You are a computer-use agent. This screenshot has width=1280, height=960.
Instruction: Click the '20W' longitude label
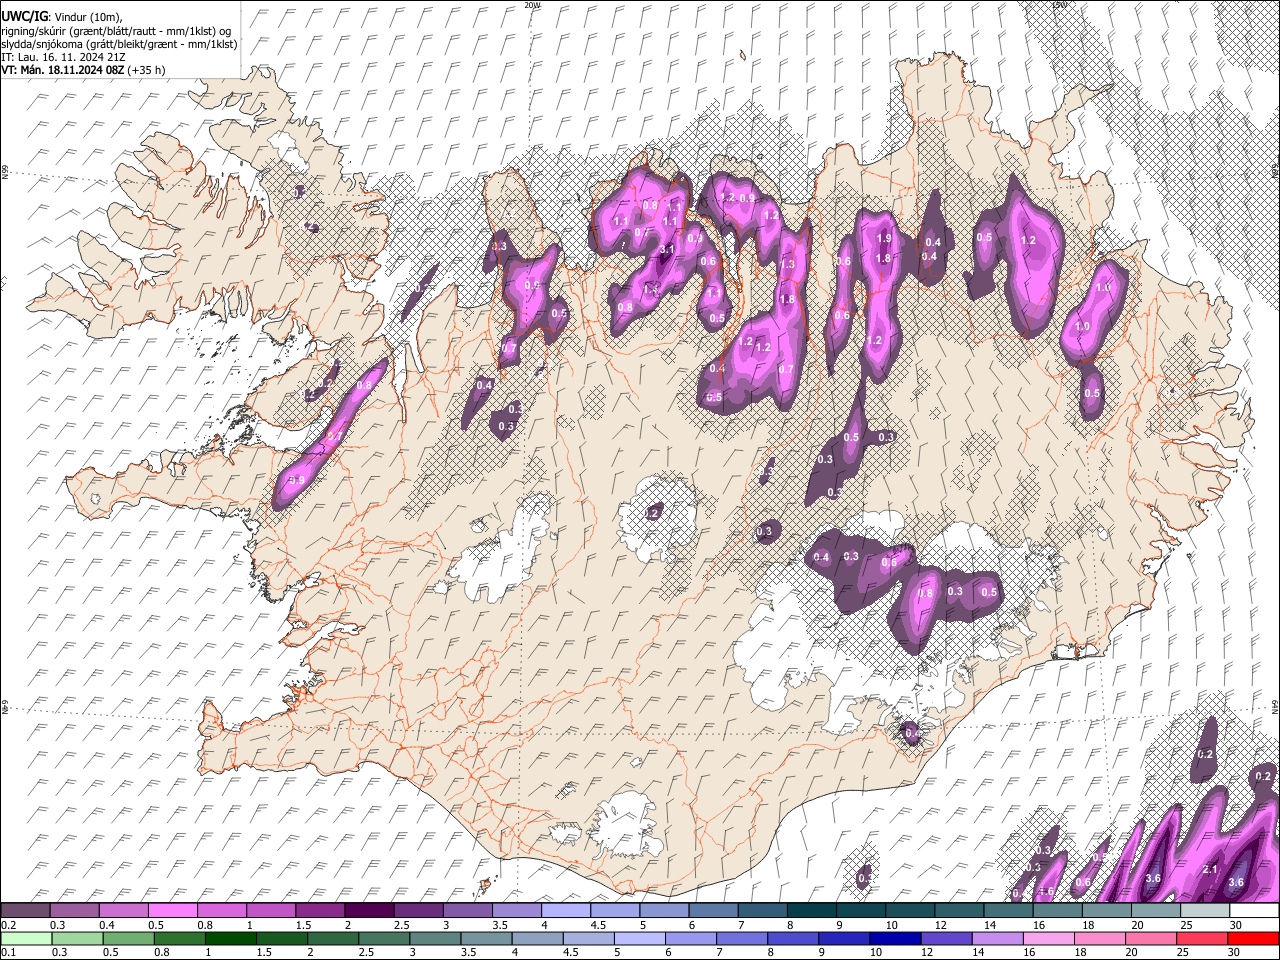[x=531, y=5]
